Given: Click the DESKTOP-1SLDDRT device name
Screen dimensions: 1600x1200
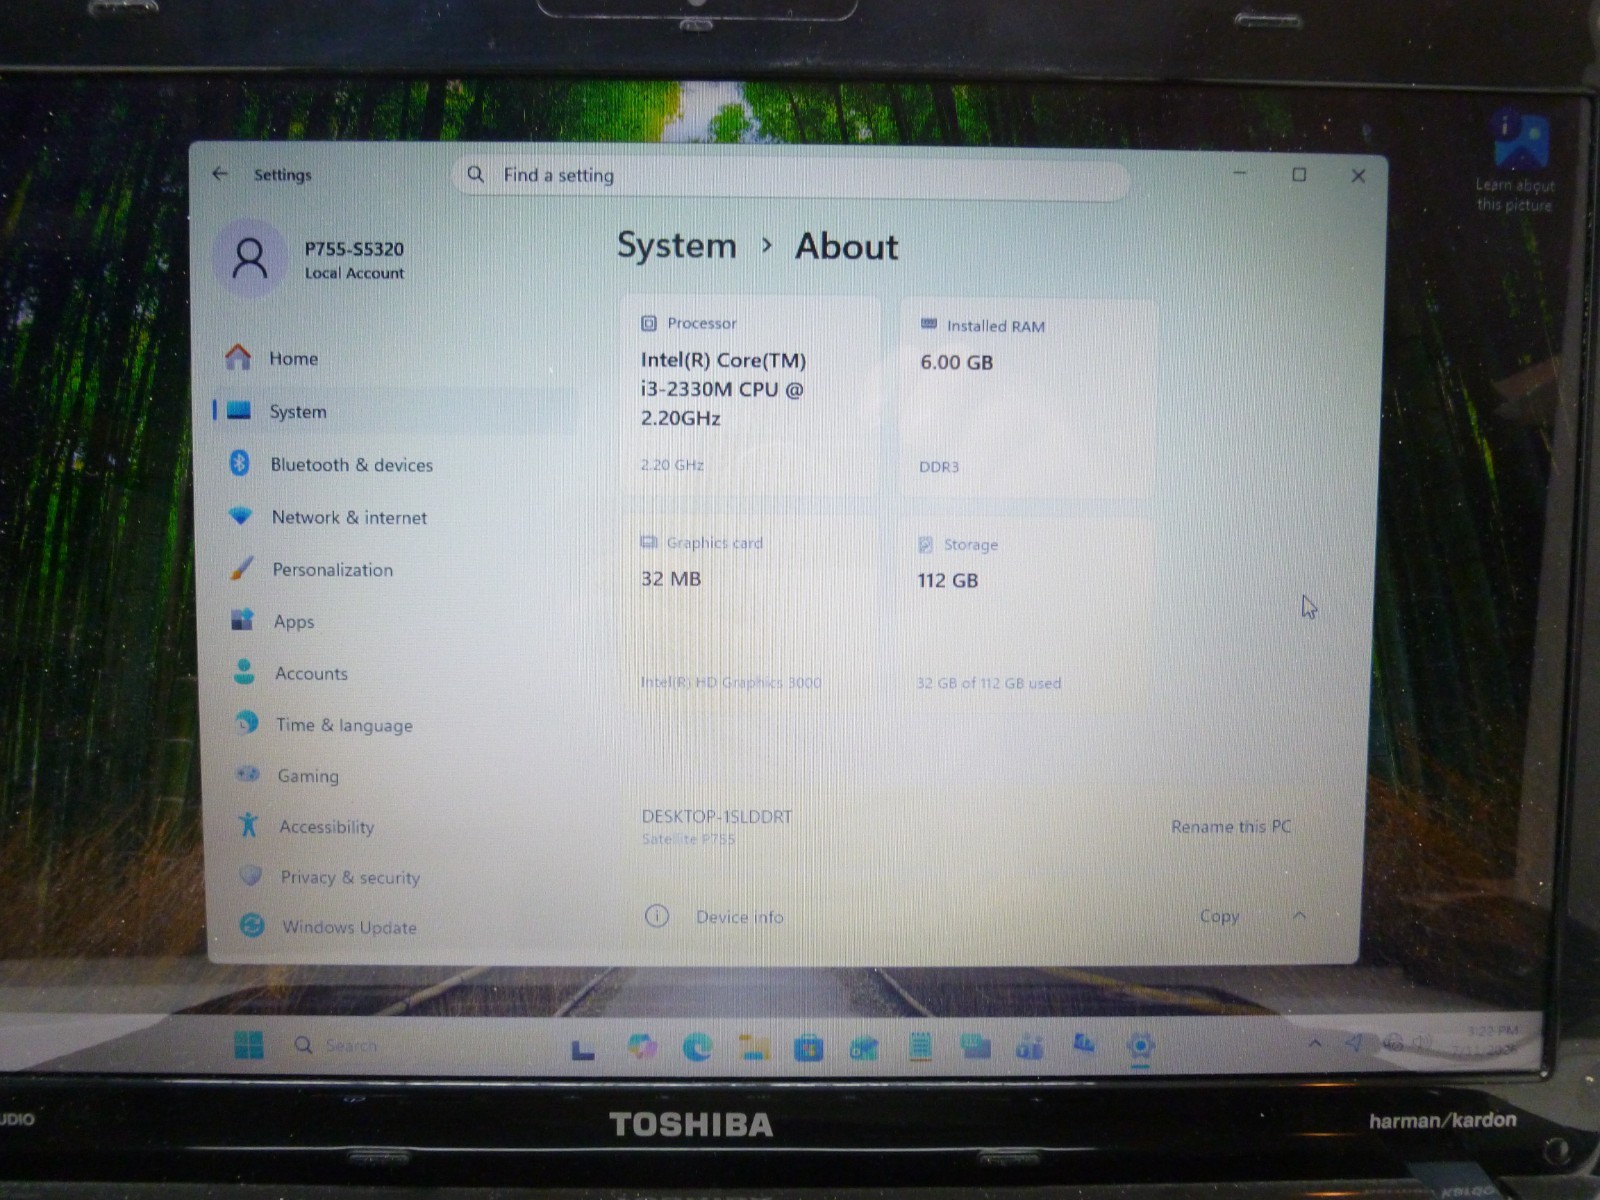Looking at the screenshot, I should [716, 816].
